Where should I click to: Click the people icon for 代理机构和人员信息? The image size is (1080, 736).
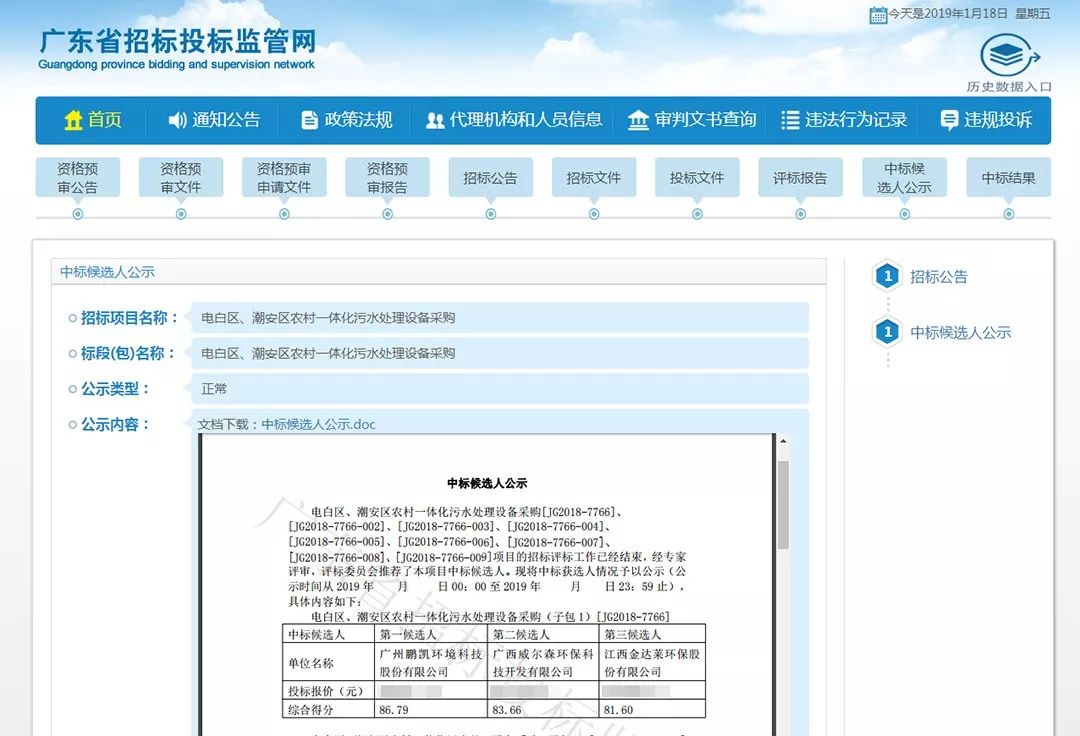pos(435,120)
